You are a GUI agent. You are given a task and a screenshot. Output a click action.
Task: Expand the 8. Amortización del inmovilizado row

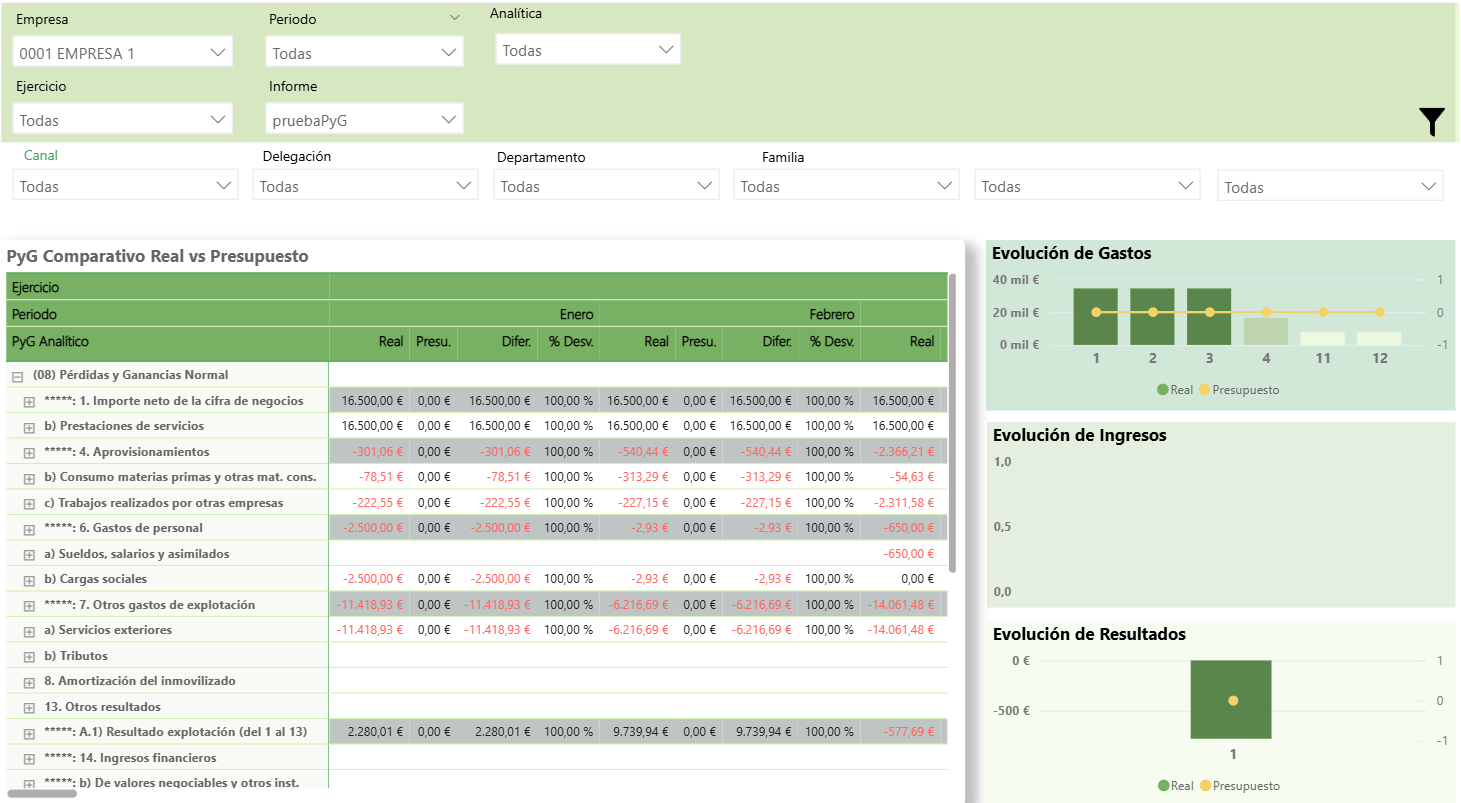click(x=30, y=682)
